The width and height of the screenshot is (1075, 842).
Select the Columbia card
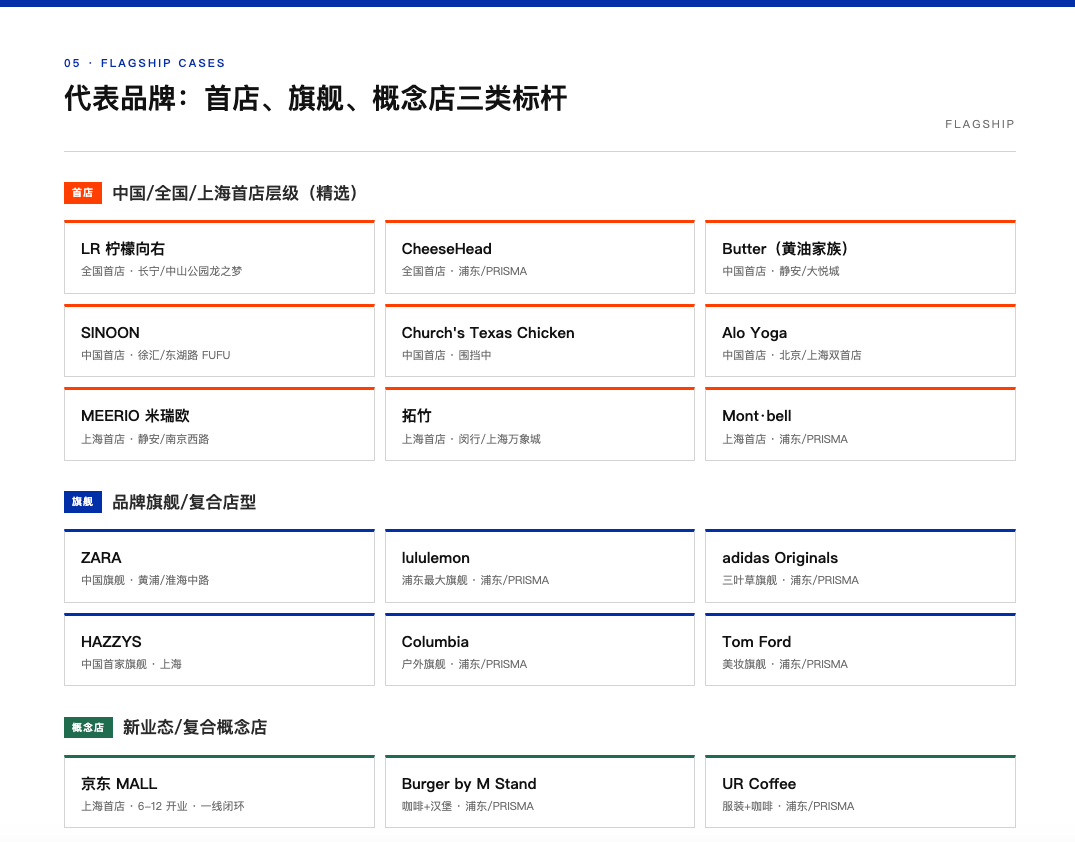(x=540, y=650)
